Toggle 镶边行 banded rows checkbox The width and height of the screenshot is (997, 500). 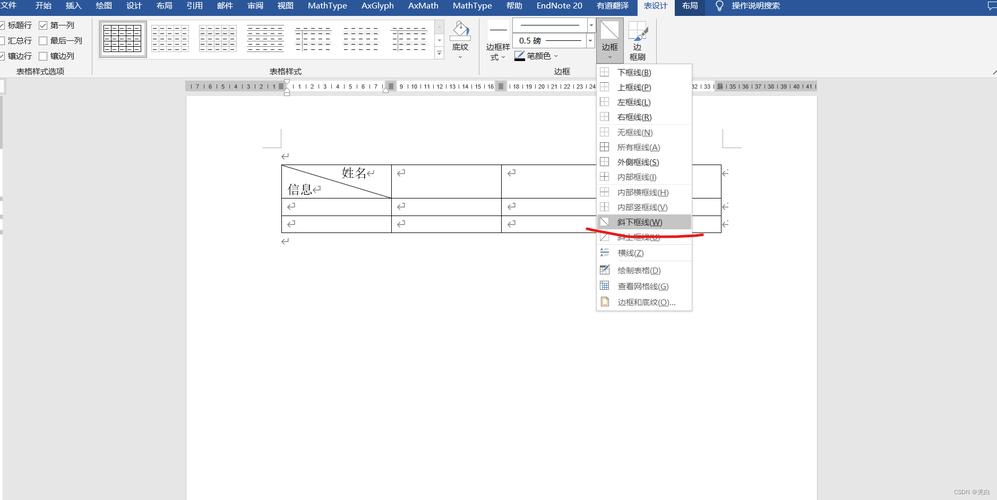tap(2, 56)
